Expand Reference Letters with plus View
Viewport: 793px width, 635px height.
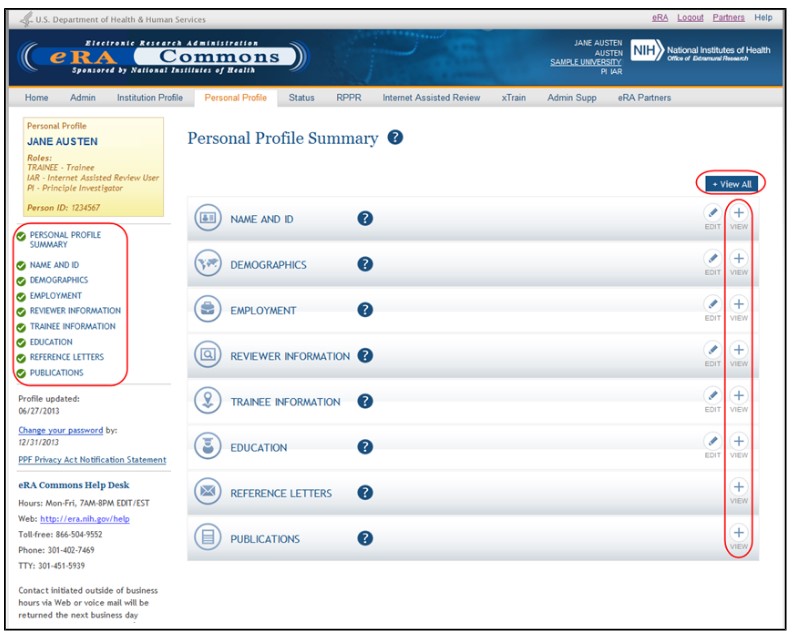pos(738,491)
